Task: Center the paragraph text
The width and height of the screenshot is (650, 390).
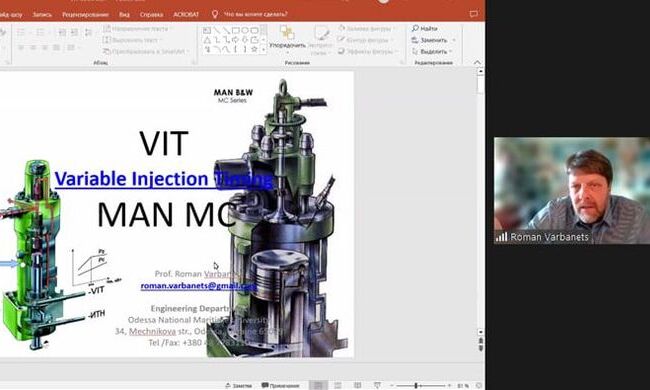Action: coord(33,48)
